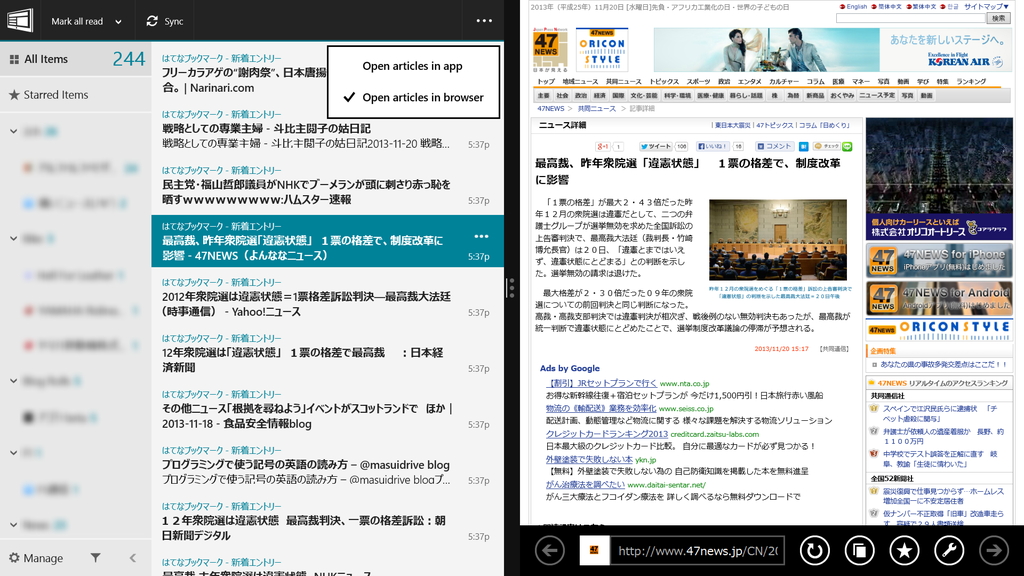Click the star icon beside Starred Items
This screenshot has width=1024, height=576.
pos(14,95)
